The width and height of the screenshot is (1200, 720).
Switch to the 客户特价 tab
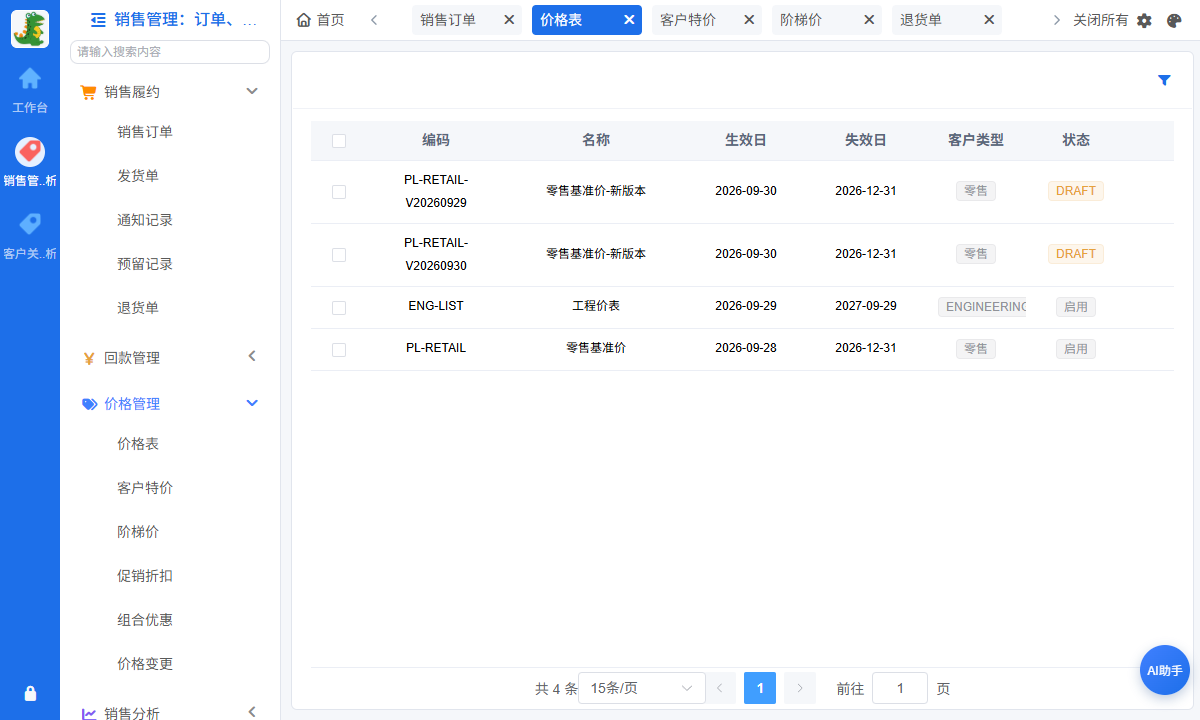coord(688,19)
